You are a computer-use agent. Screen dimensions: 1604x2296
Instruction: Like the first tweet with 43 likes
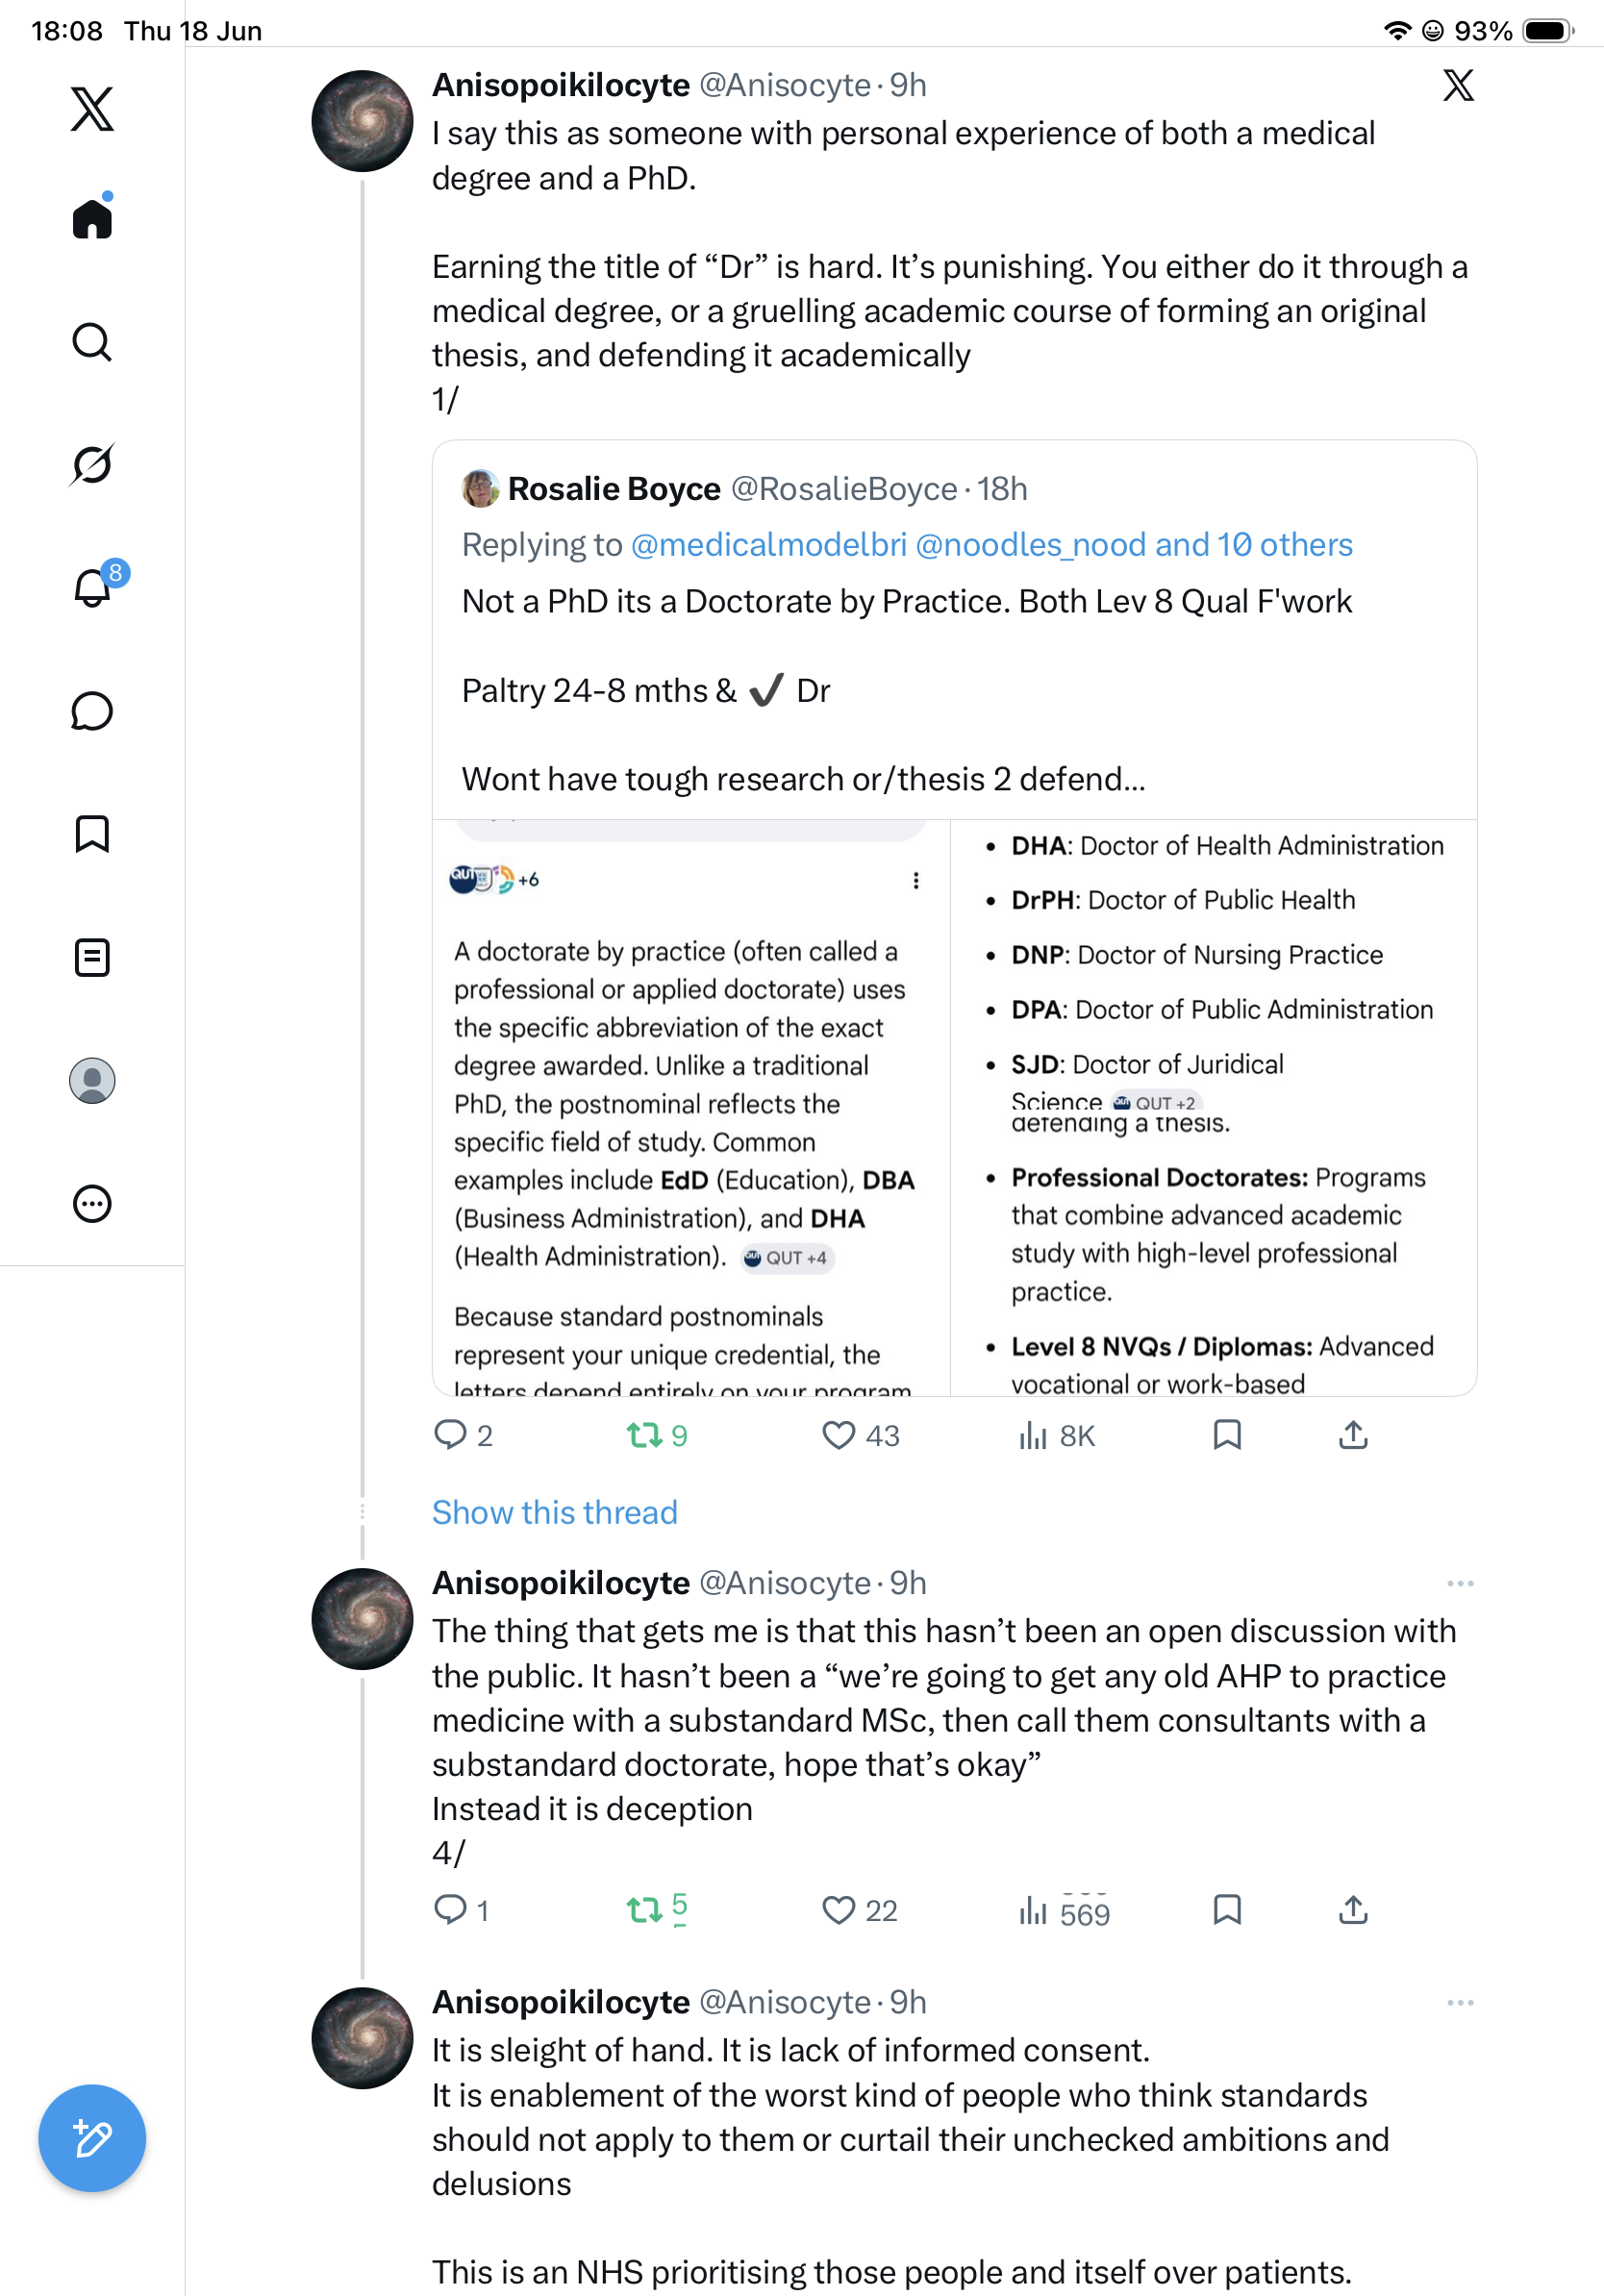860,1435
